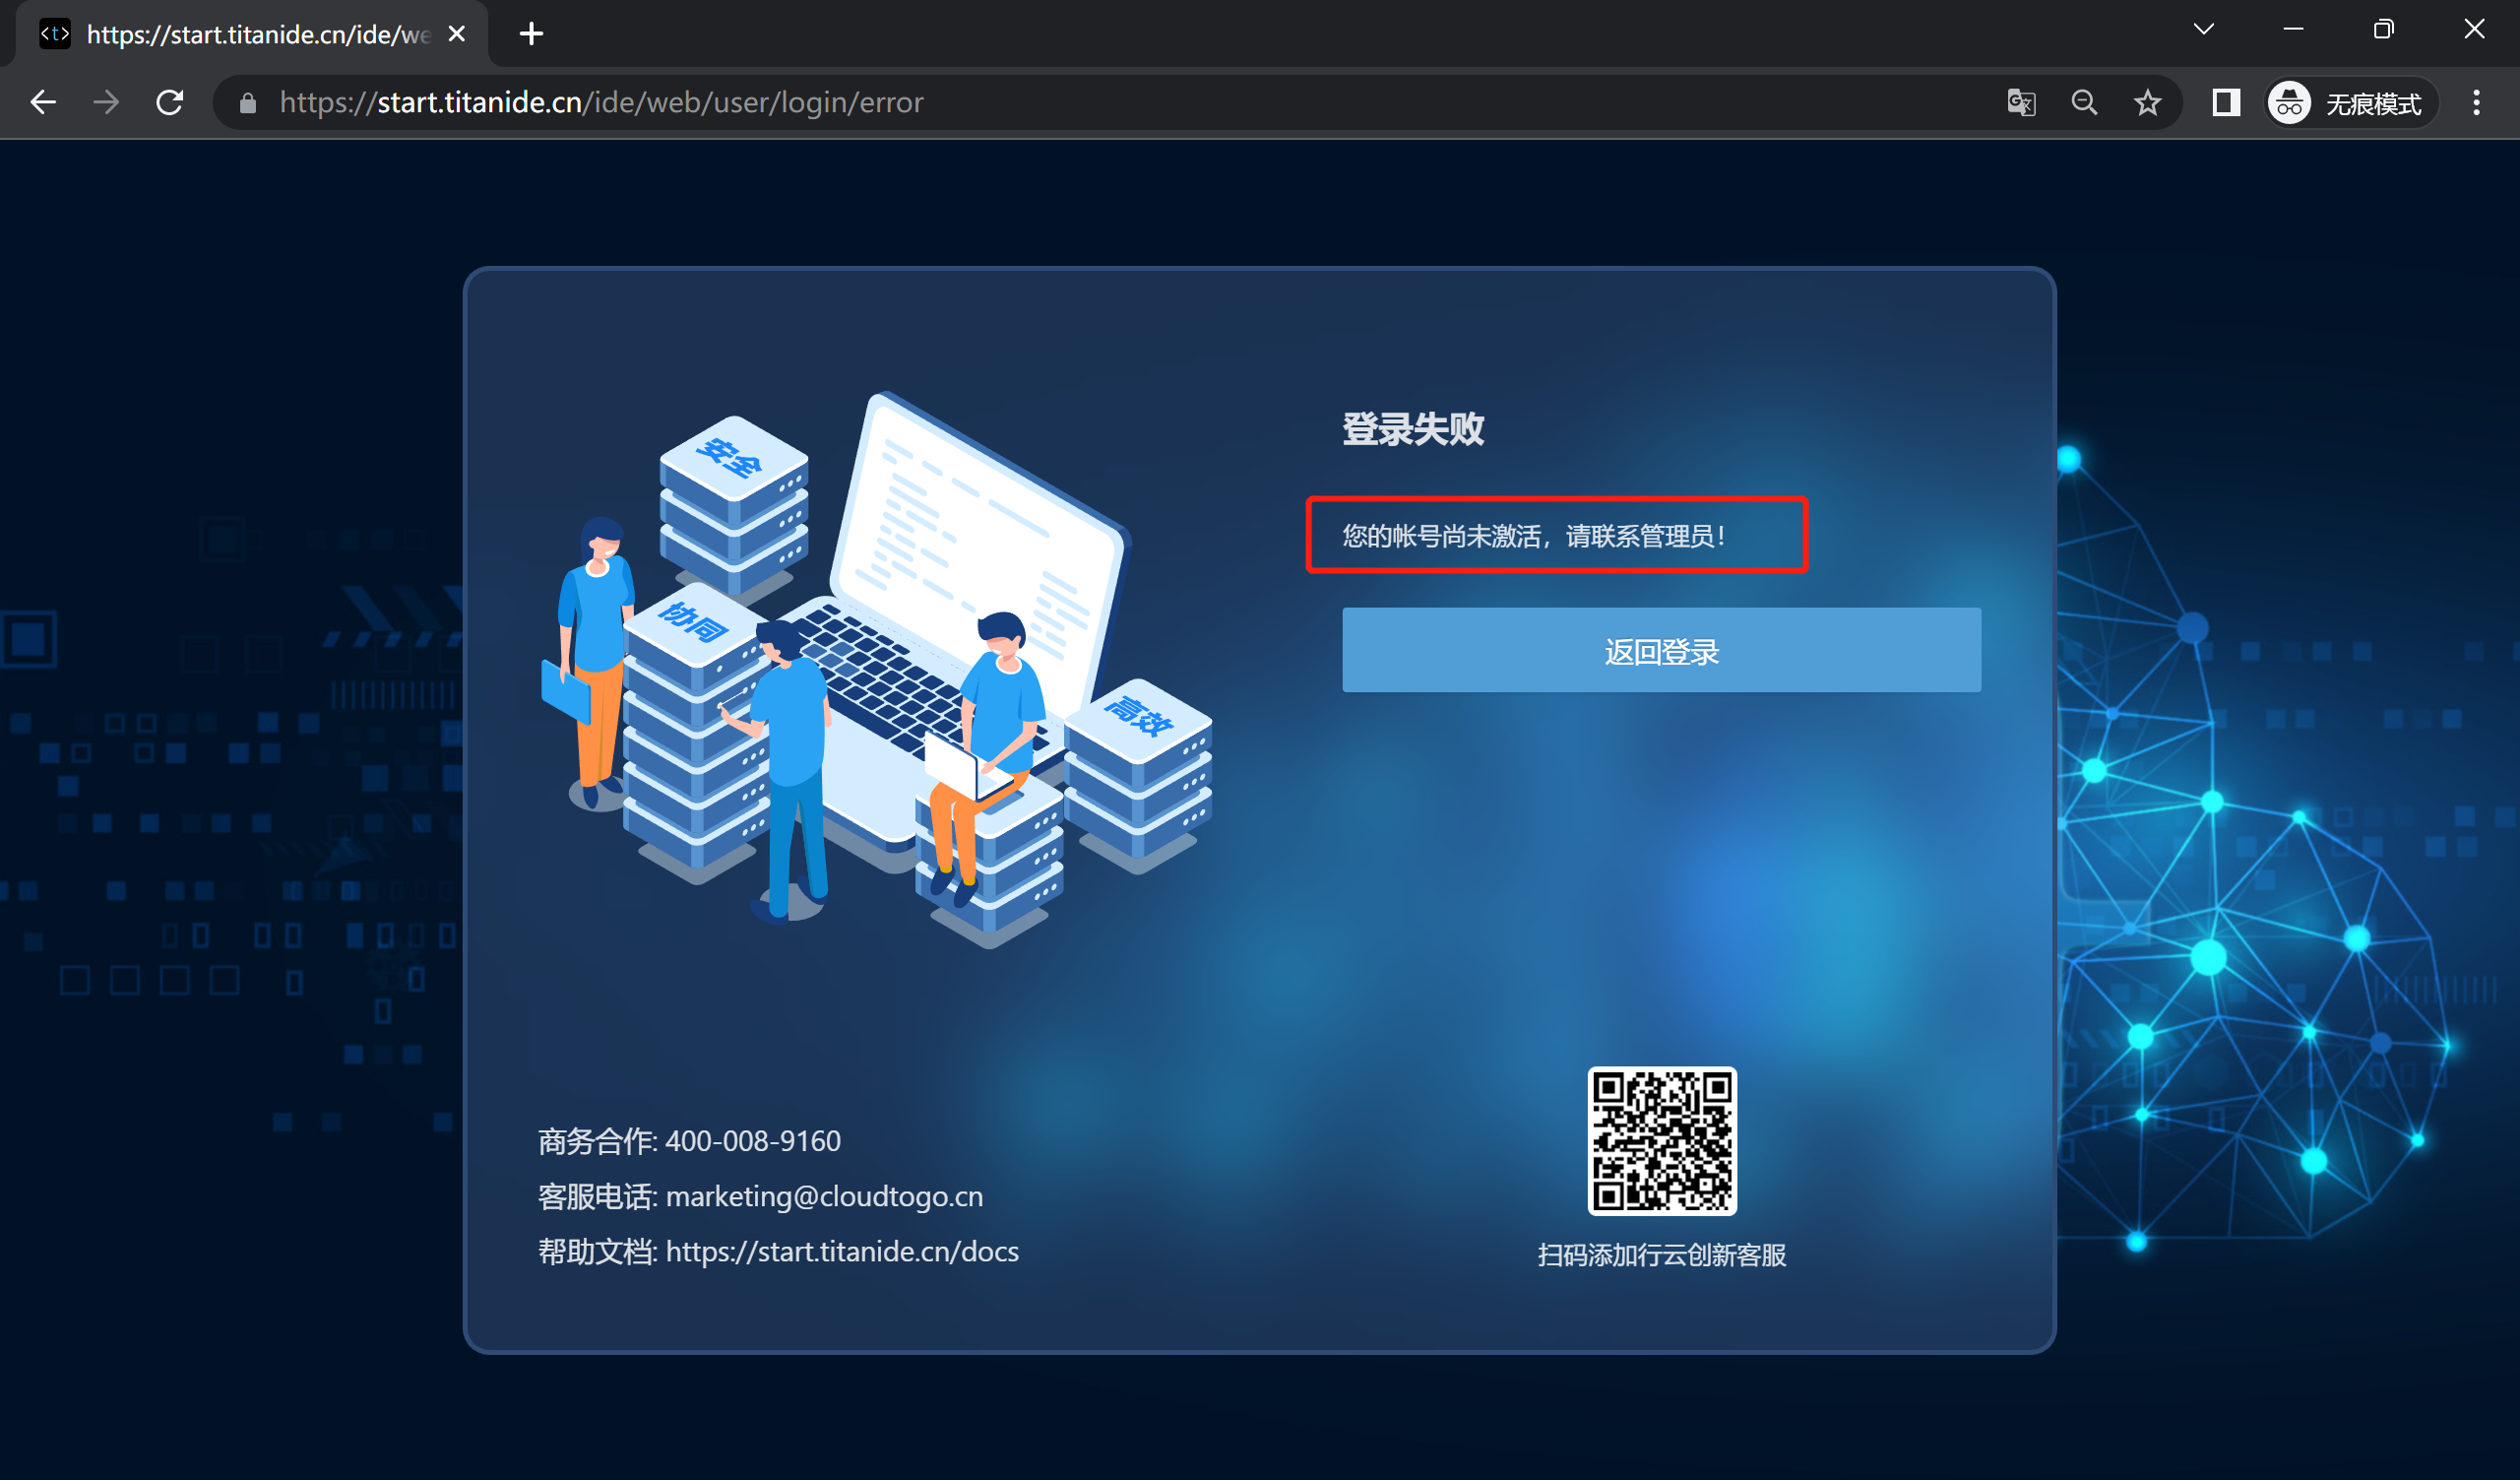Click the 返回登录 button

pyautogui.click(x=1661, y=650)
